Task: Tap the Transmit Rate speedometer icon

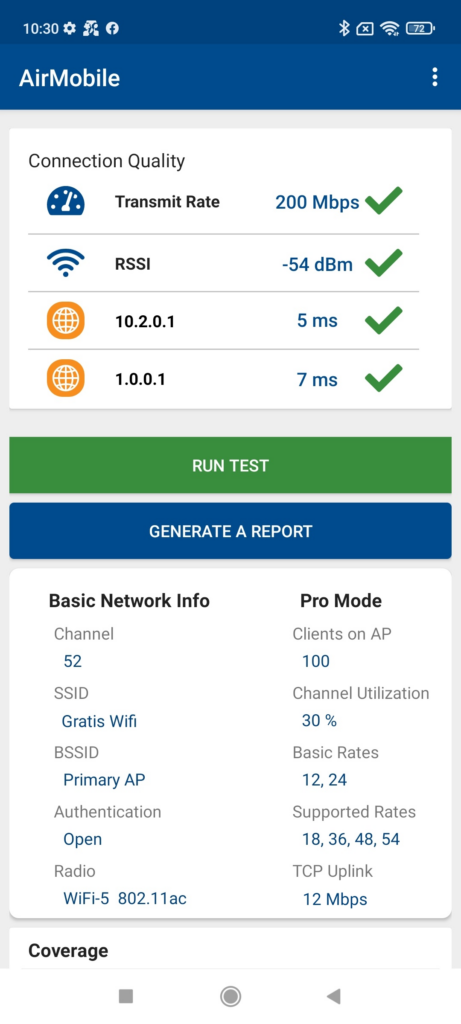Action: [x=65, y=202]
